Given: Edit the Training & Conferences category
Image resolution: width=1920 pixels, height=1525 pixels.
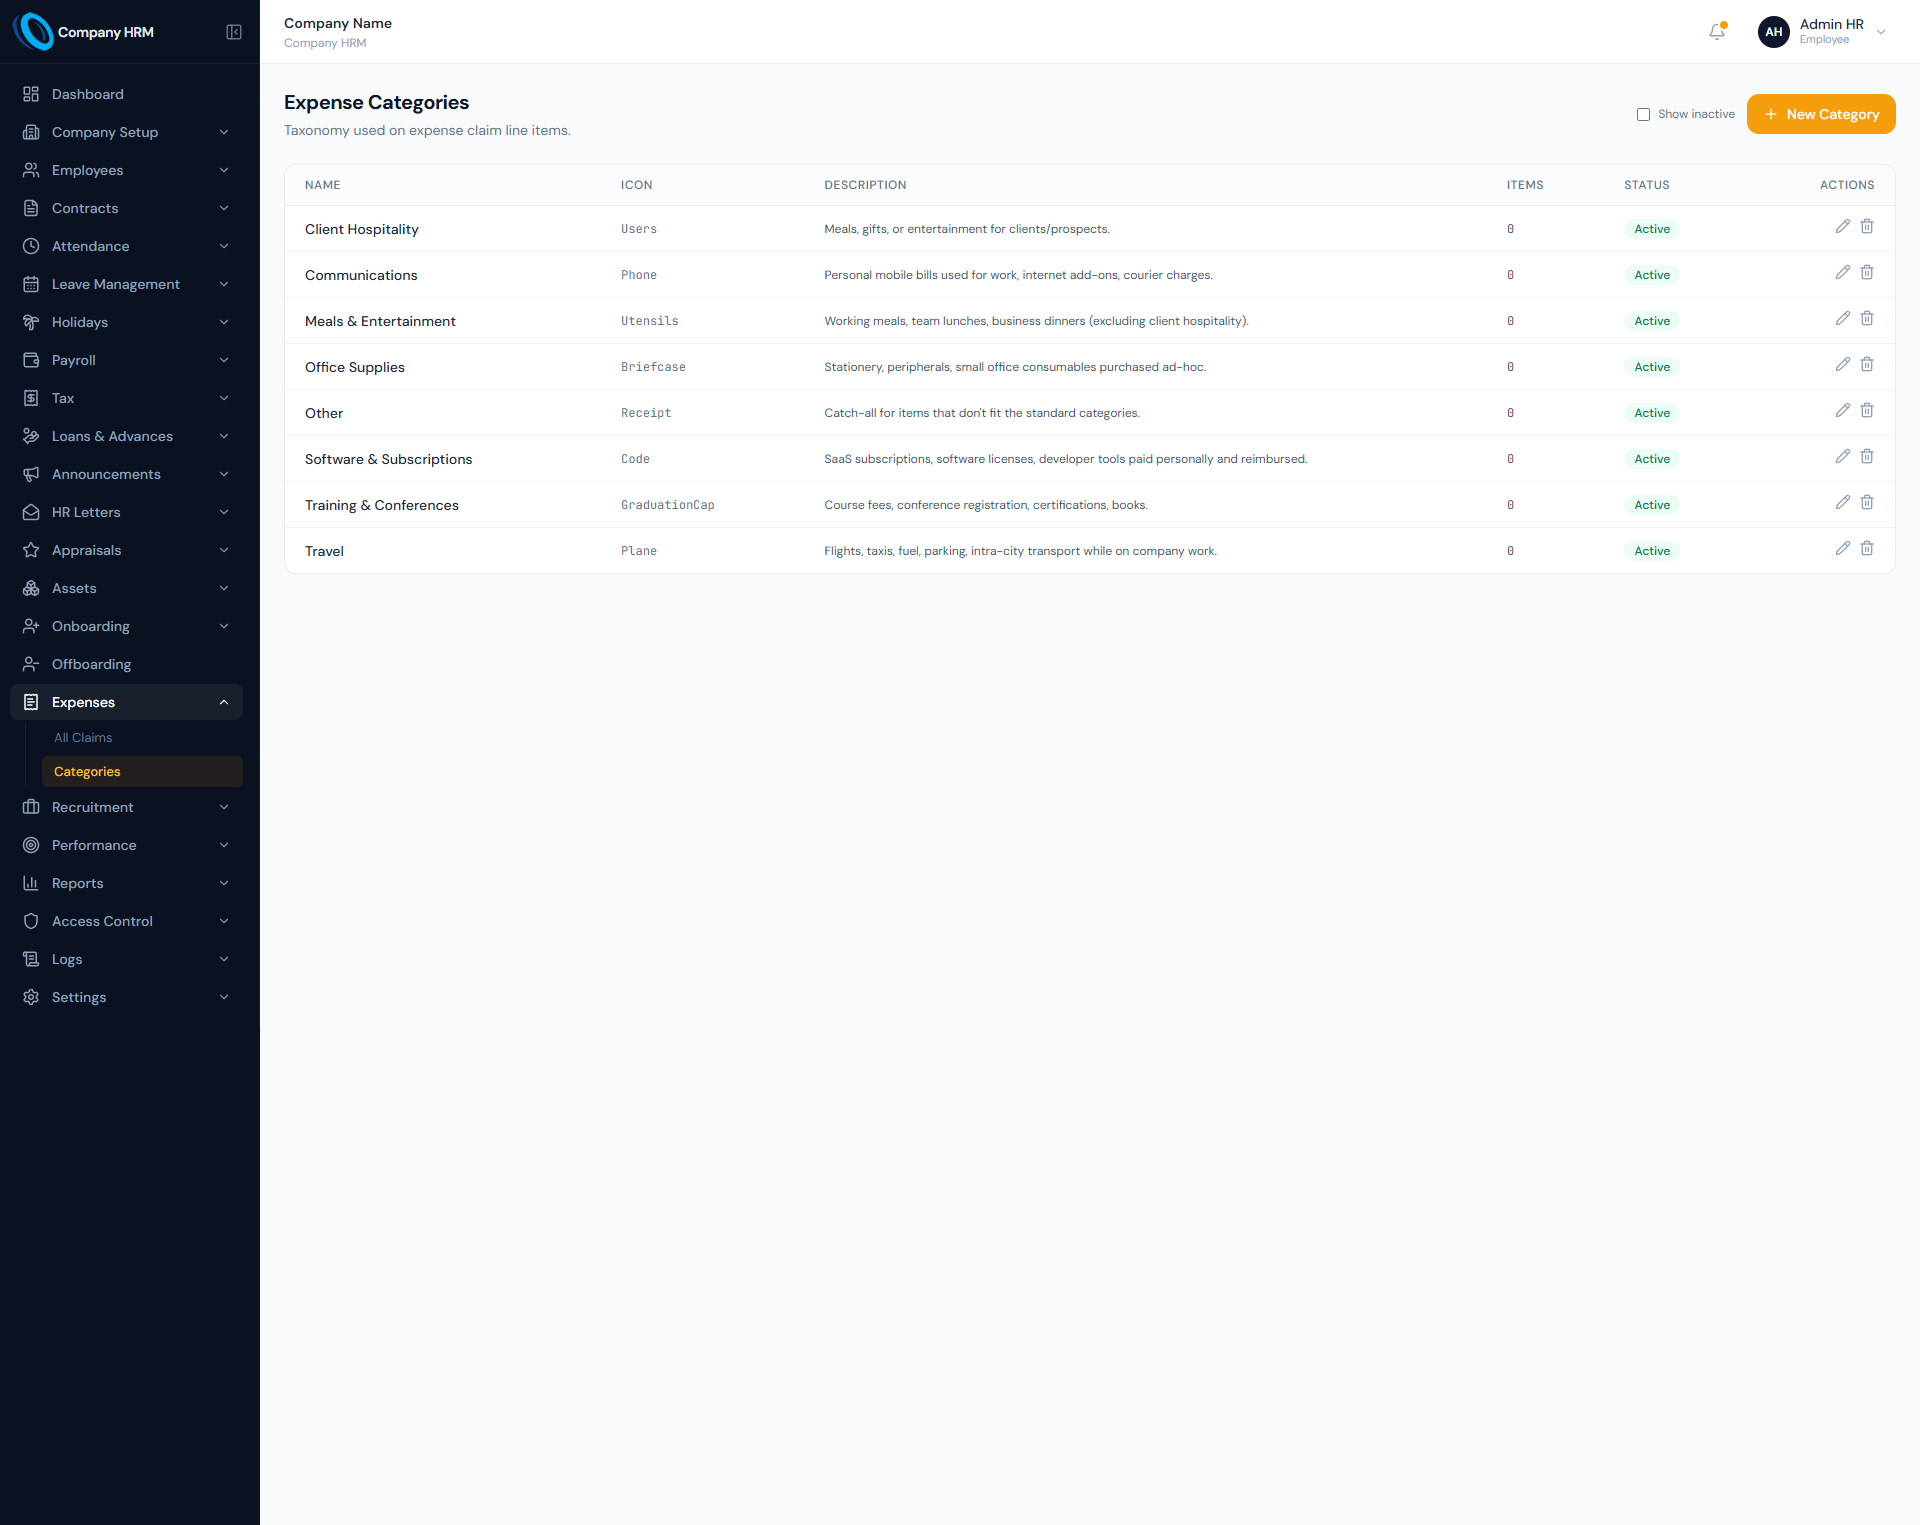Looking at the screenshot, I should (1842, 503).
